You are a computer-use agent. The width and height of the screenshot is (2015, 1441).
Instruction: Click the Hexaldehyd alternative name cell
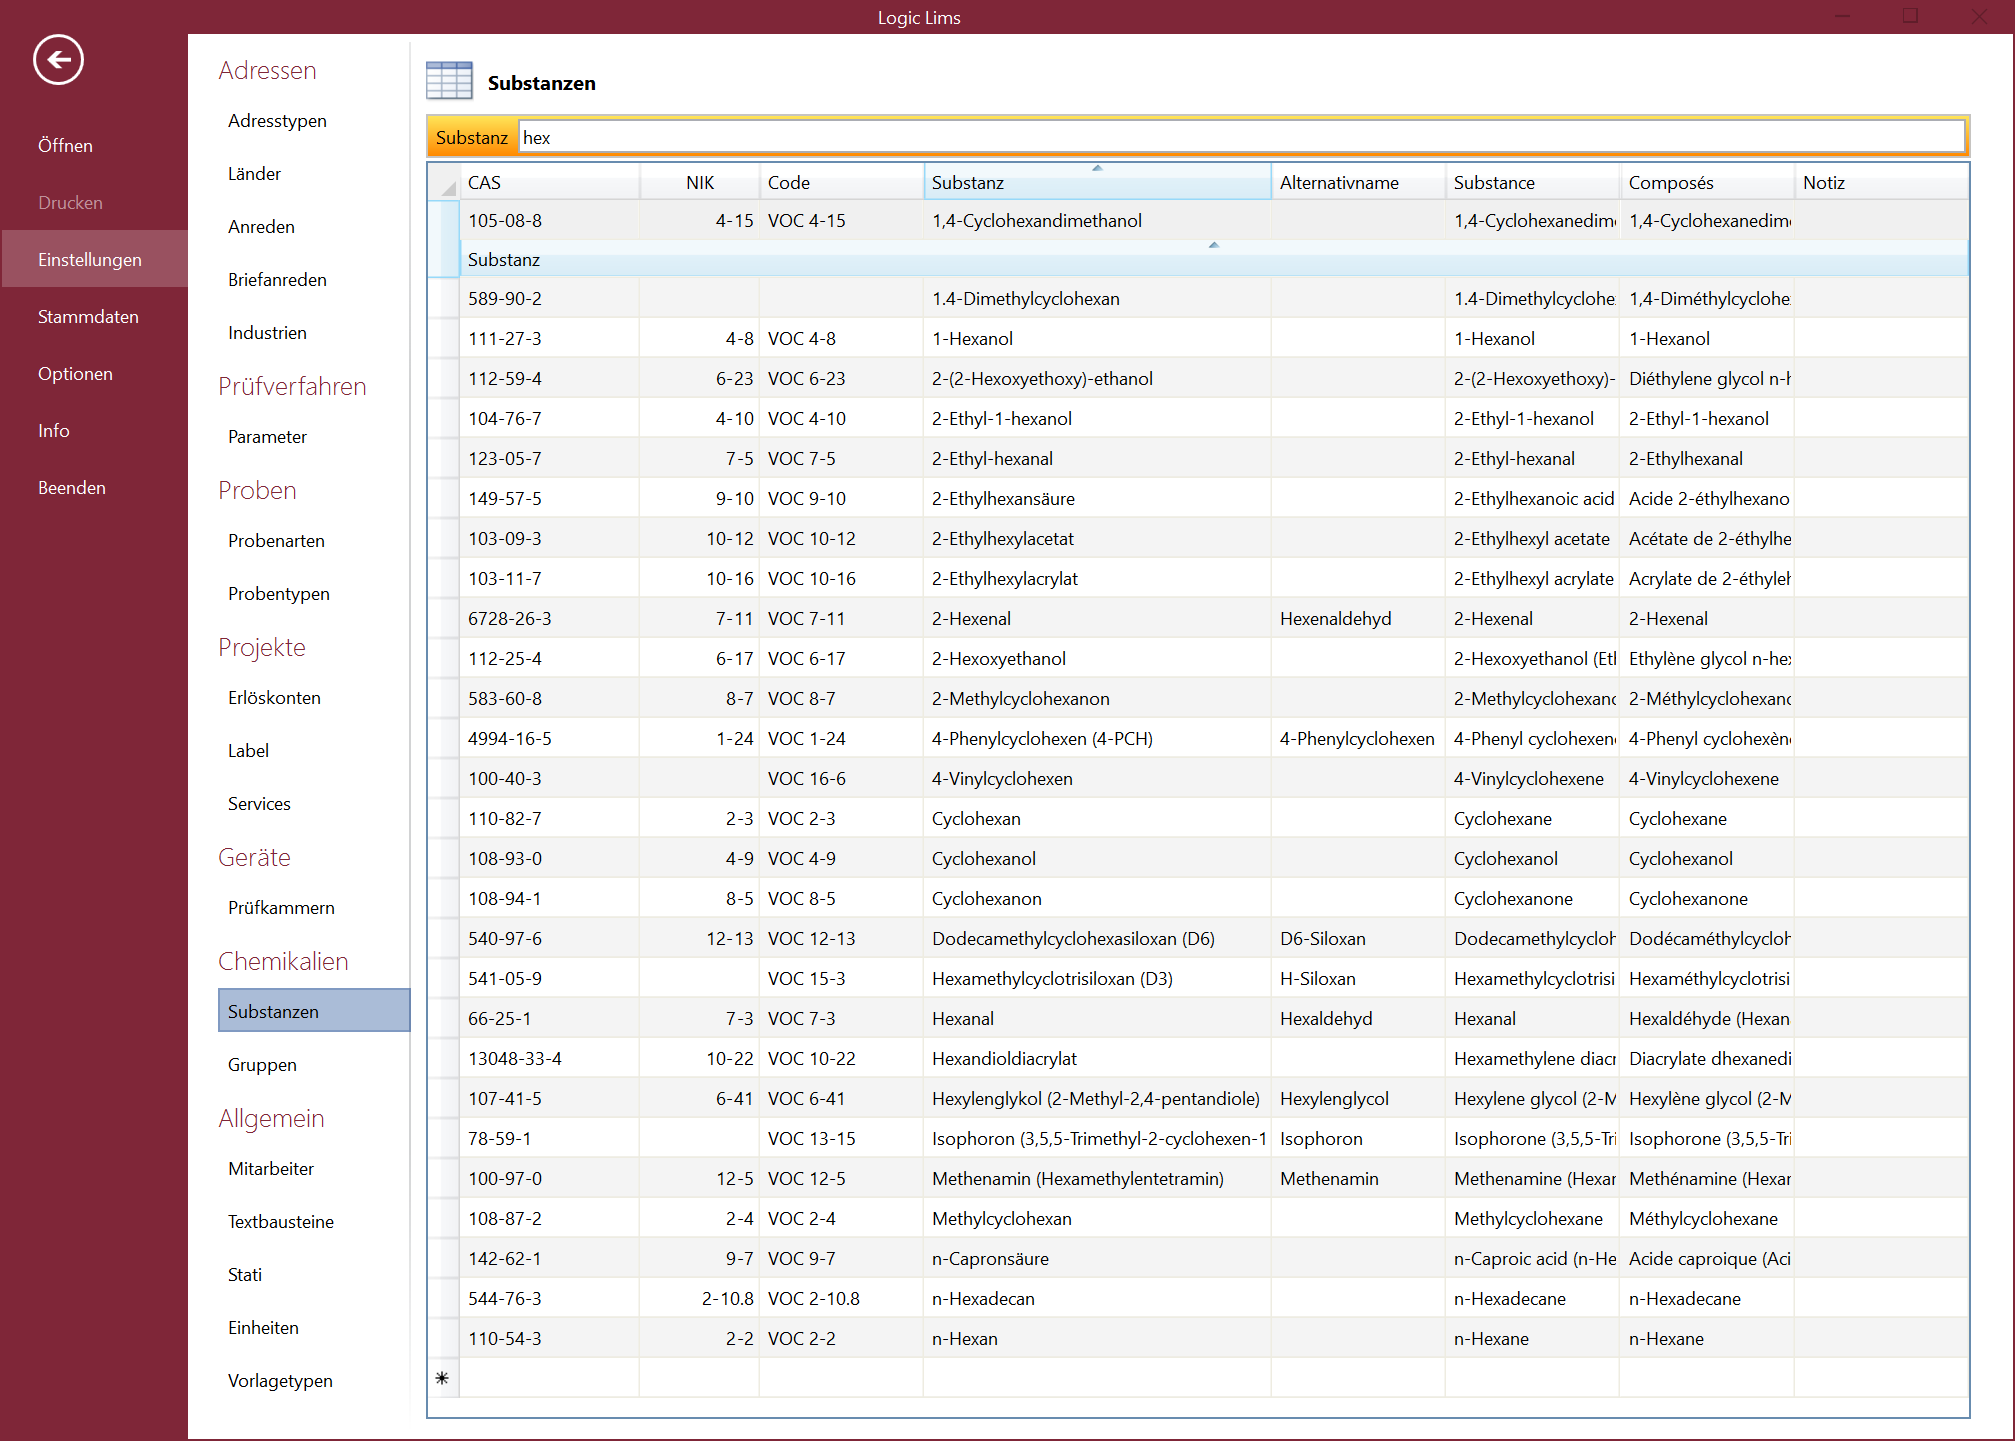pyautogui.click(x=1358, y=1019)
